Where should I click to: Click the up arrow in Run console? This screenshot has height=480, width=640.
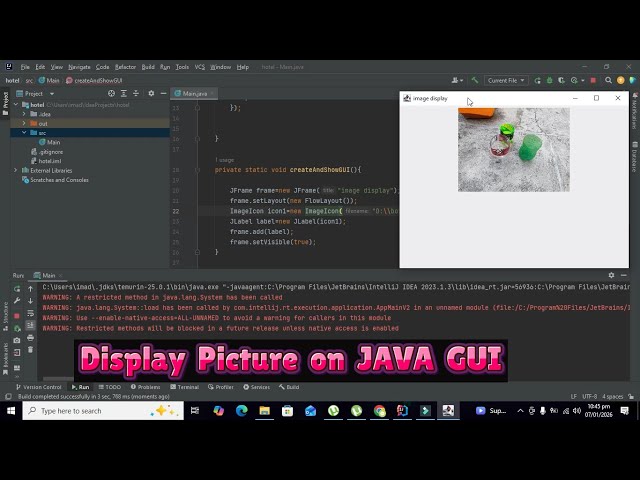(31, 289)
